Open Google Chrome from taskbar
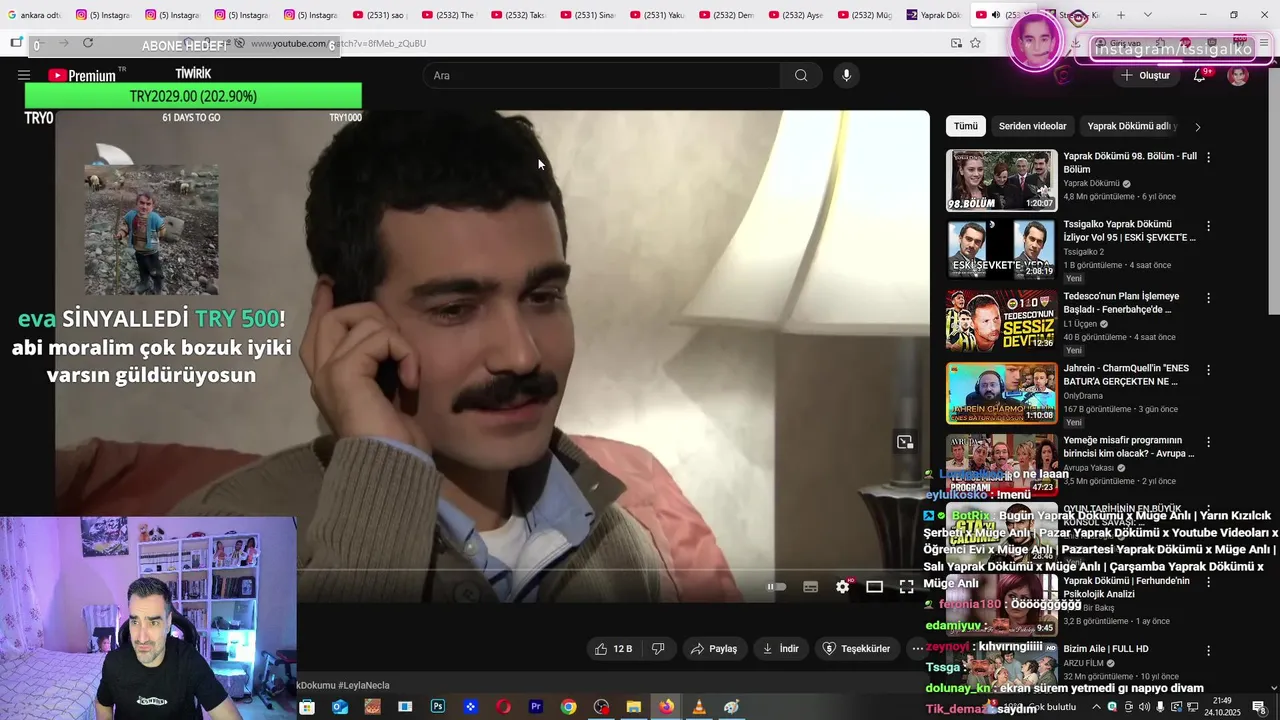Screen dimensions: 1280x720 pos(568,707)
